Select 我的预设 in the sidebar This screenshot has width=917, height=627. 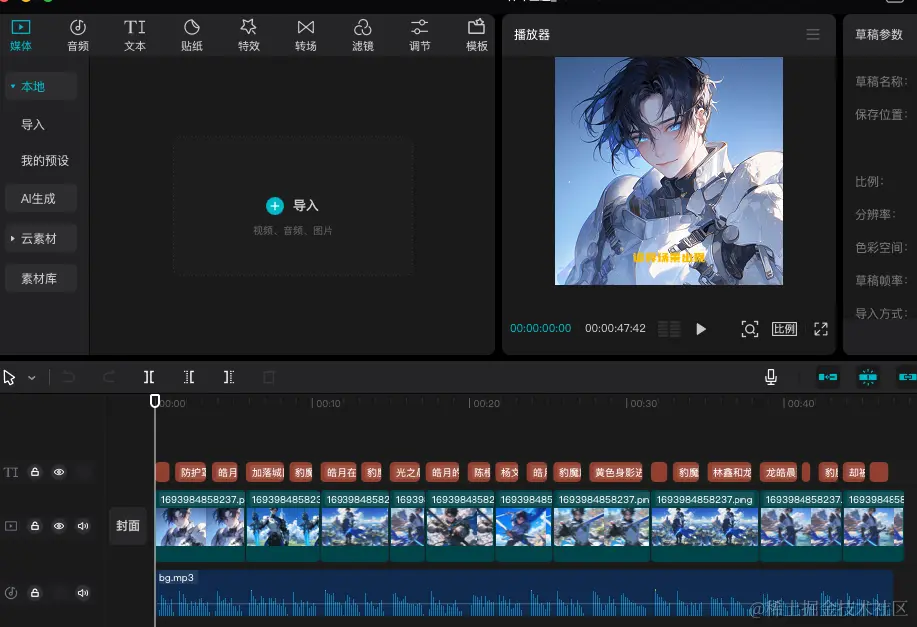click(x=45, y=160)
